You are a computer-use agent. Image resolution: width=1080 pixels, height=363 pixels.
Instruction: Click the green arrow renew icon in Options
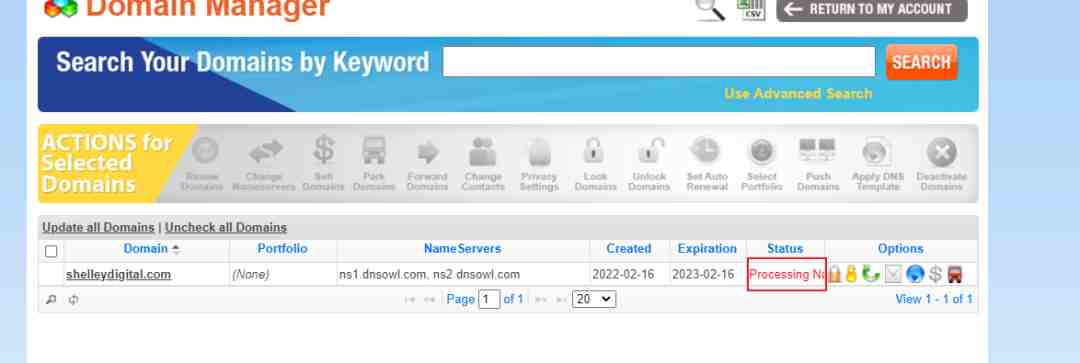[x=871, y=274]
